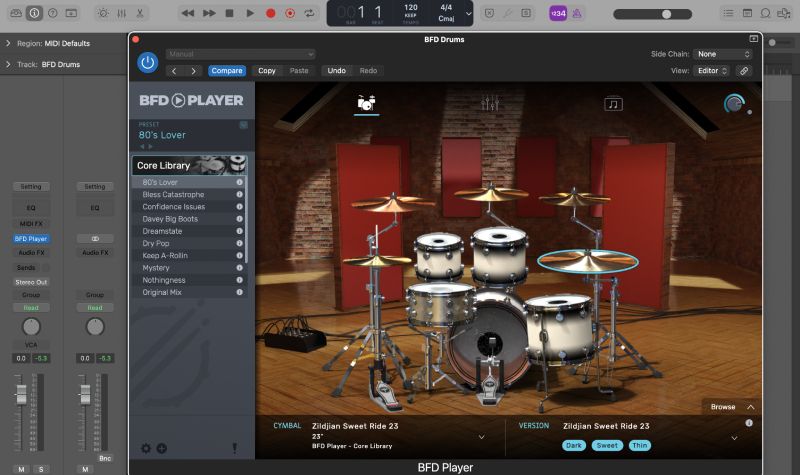Toggle the BFD plugin power button
Viewport: 800px width, 475px height.
pos(147,63)
